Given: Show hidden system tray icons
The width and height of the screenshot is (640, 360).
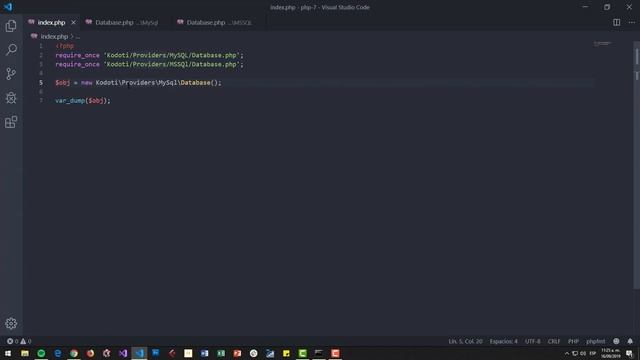Looking at the screenshot, I should tap(567, 353).
